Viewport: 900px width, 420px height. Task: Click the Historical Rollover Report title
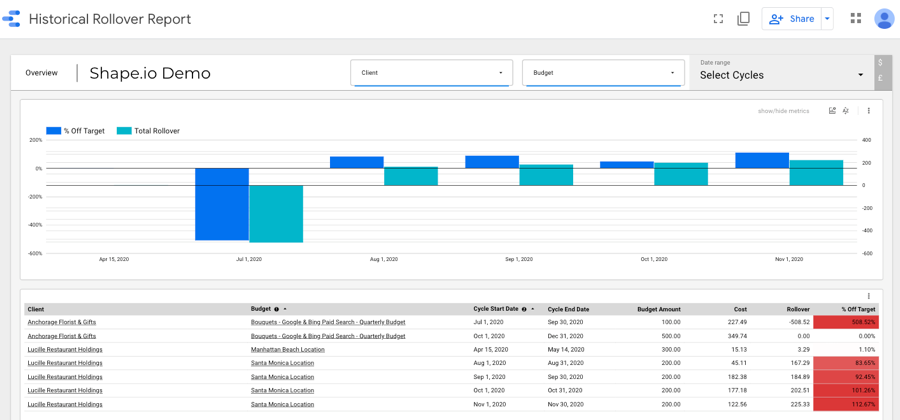coord(110,19)
